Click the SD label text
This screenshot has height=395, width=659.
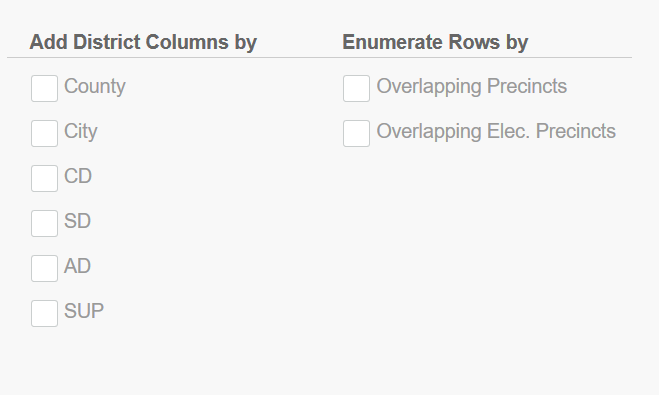(77, 221)
